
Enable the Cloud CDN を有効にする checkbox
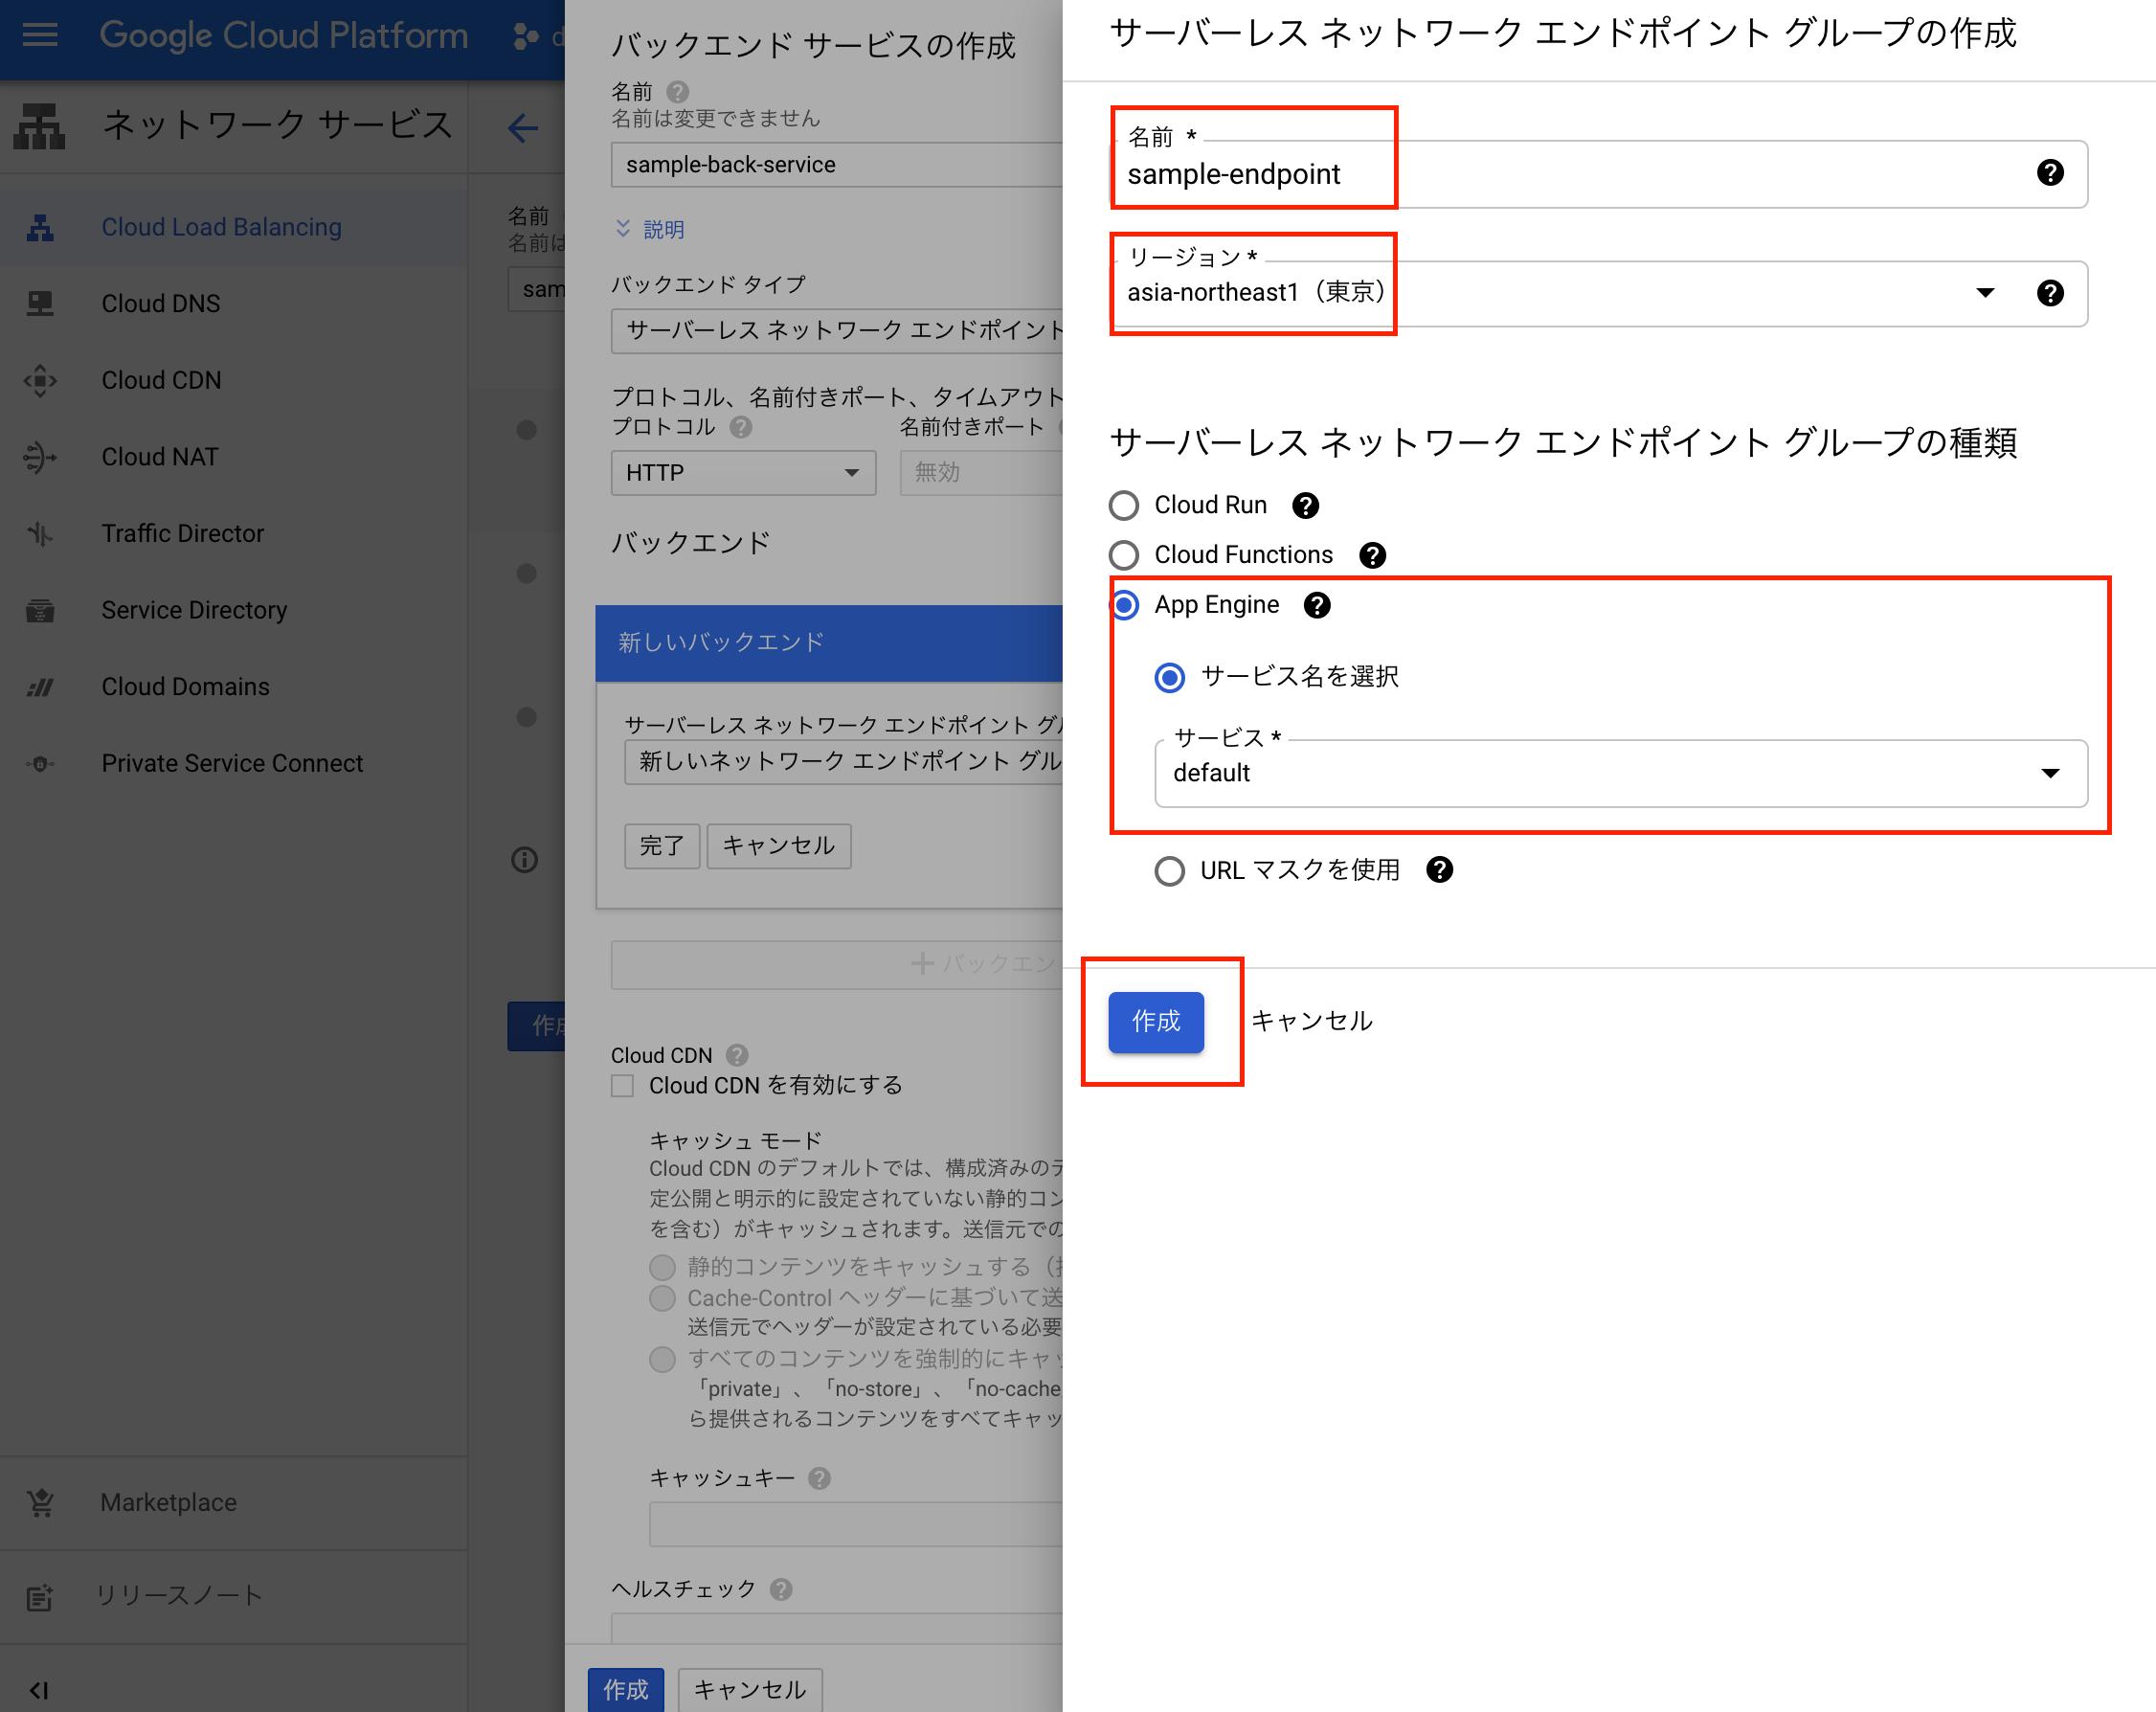coord(623,1087)
